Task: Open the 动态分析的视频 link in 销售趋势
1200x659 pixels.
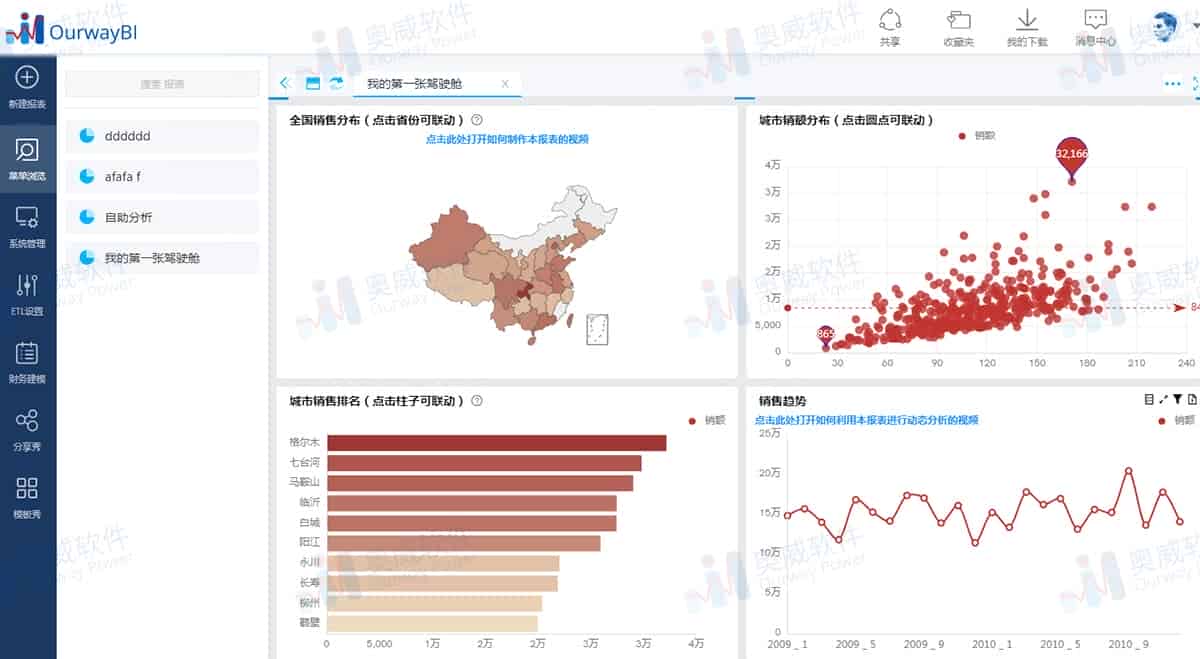Action: pyautogui.click(x=866, y=419)
